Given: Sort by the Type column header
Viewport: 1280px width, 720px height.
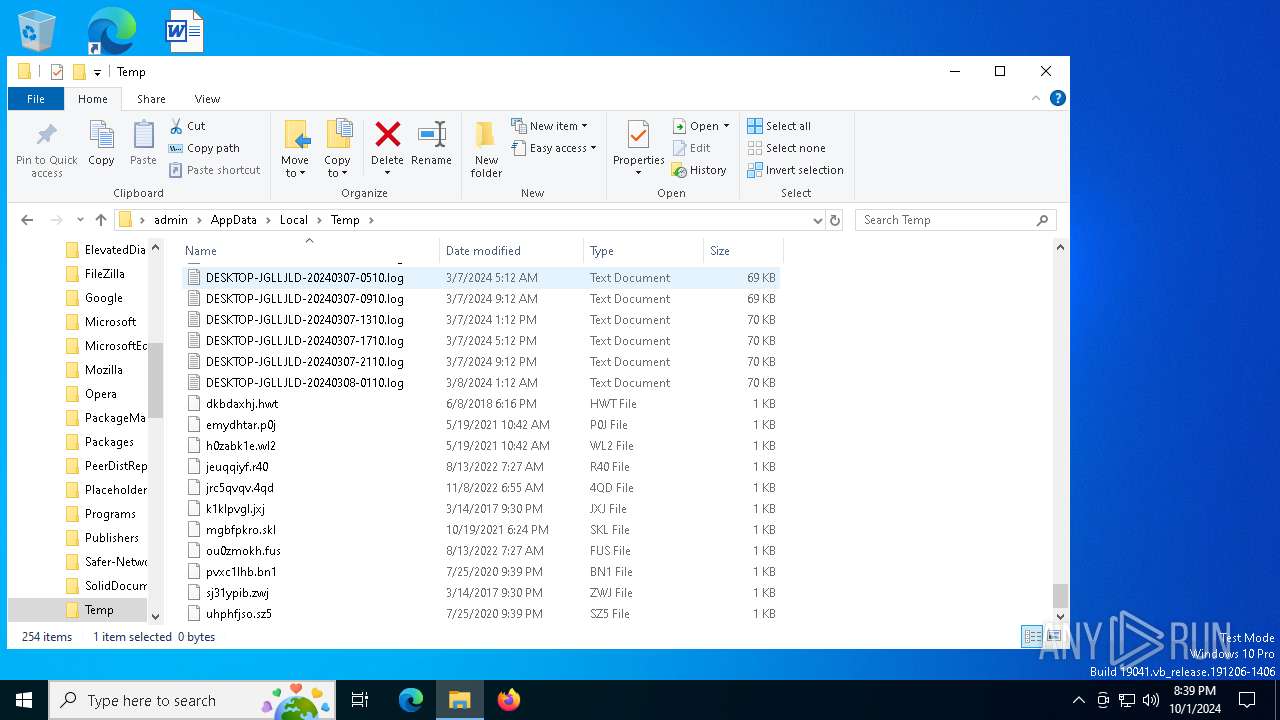Looking at the screenshot, I should [x=644, y=251].
